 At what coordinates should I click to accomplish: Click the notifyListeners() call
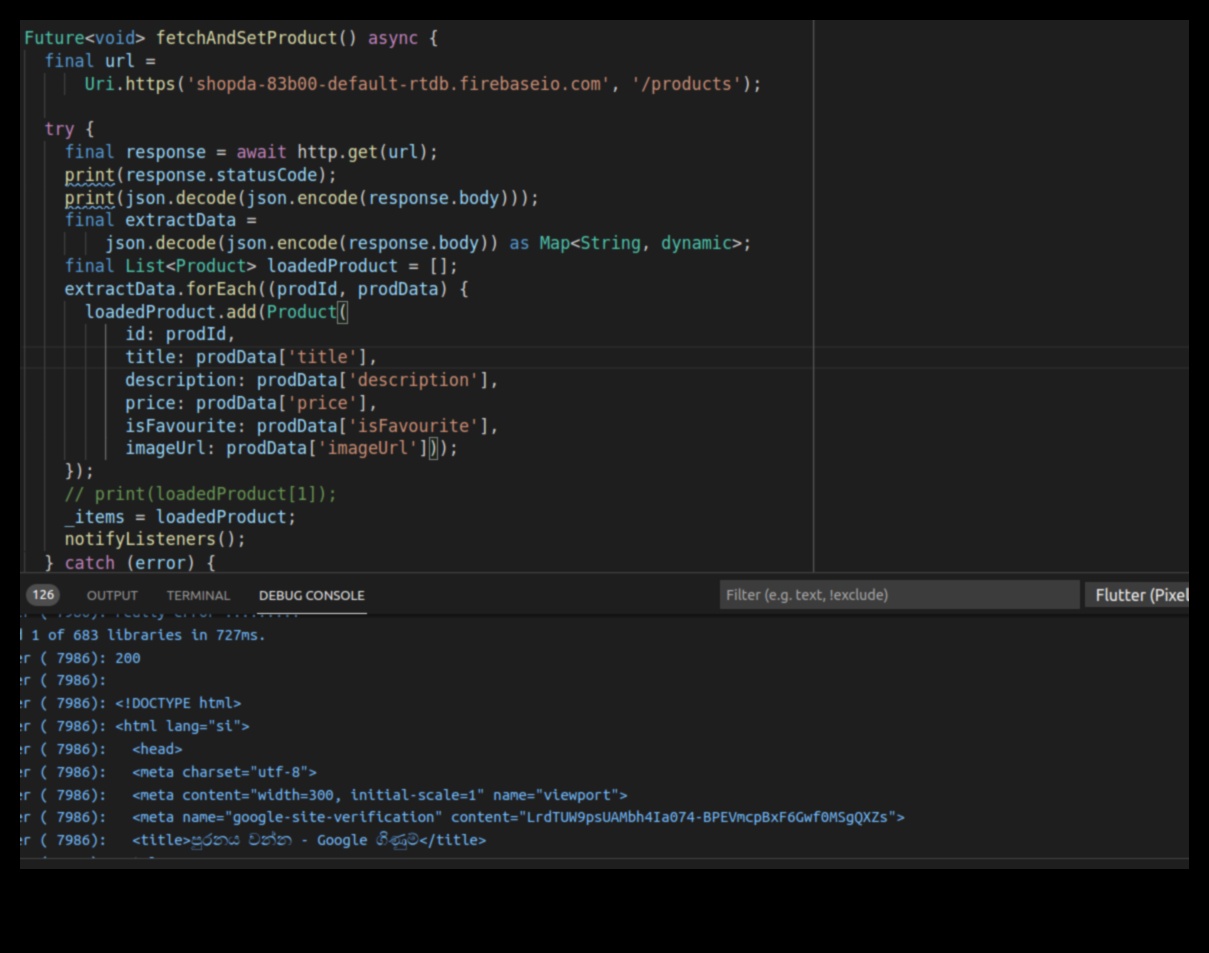[154, 539]
